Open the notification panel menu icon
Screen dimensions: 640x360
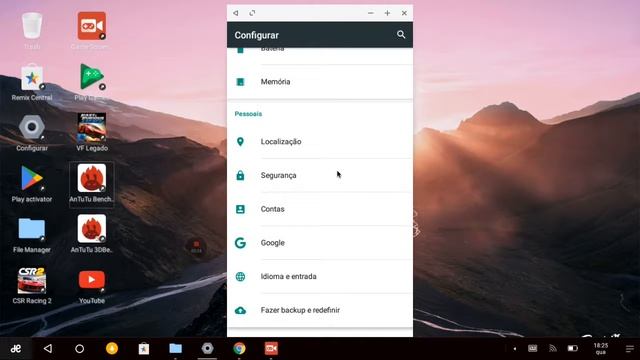point(630,349)
